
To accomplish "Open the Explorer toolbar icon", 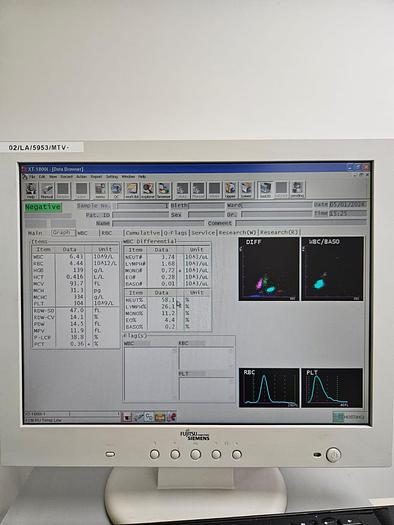I will 148,190.
